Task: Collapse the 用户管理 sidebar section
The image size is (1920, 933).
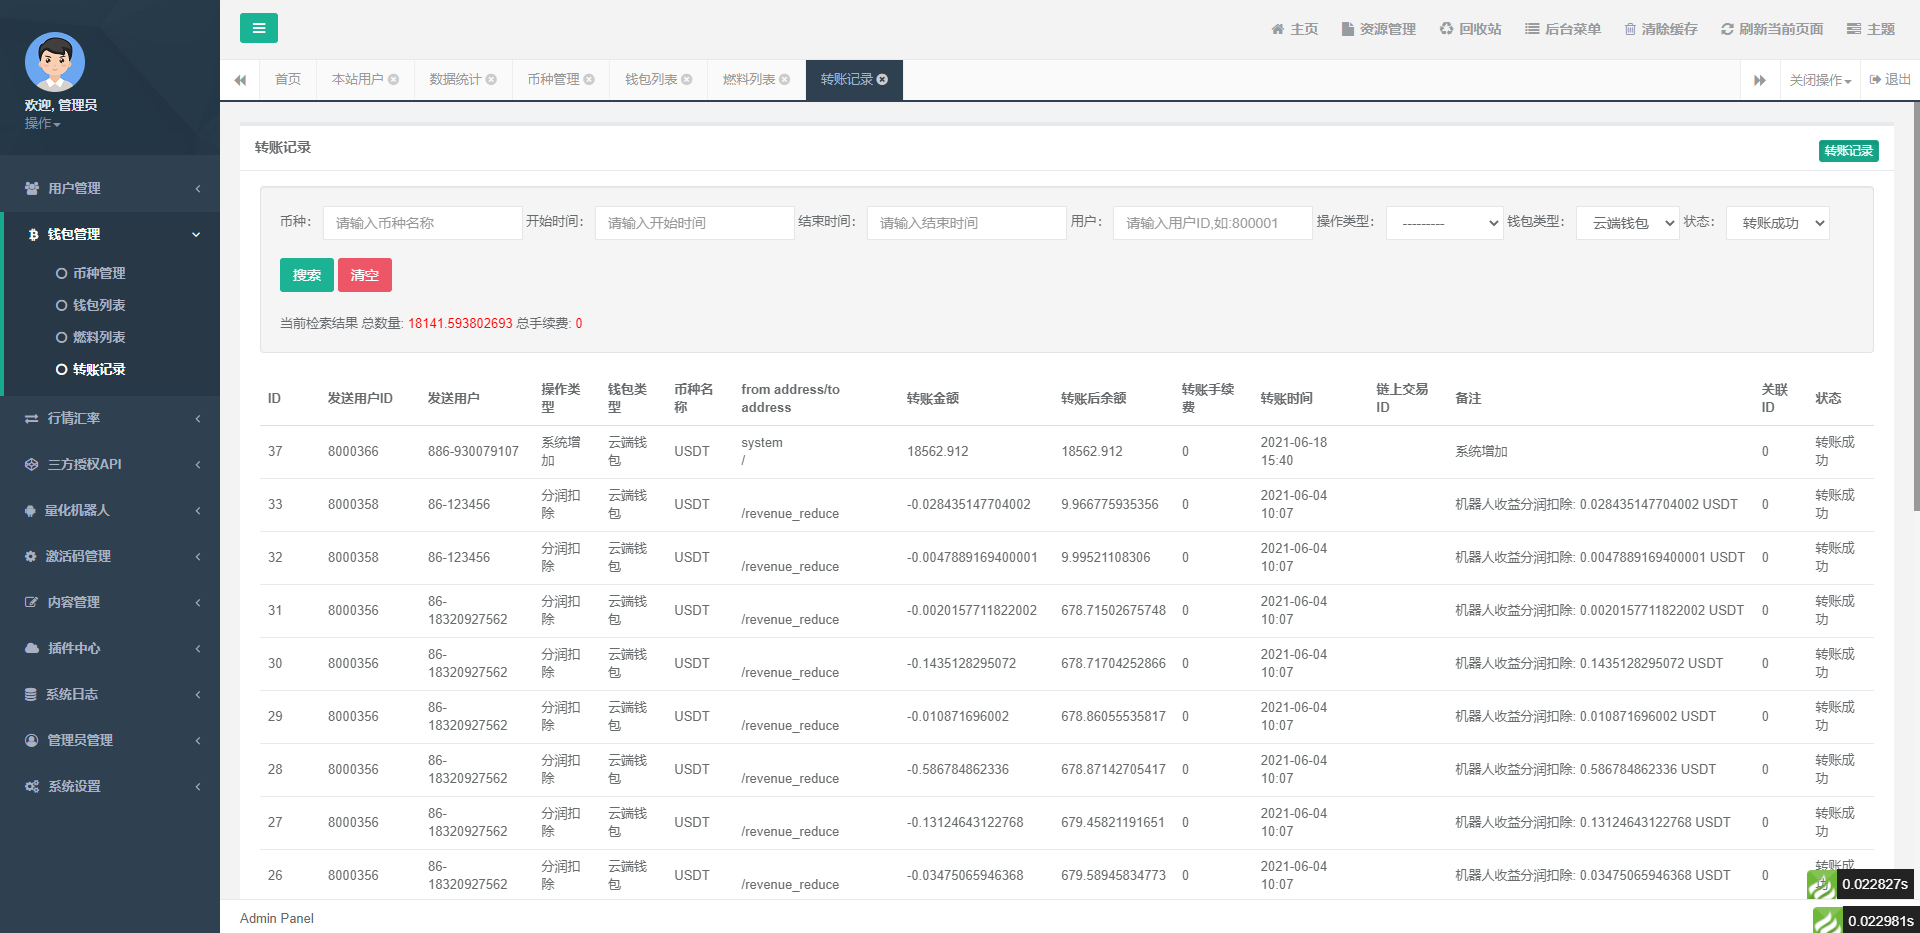Action: (x=110, y=187)
